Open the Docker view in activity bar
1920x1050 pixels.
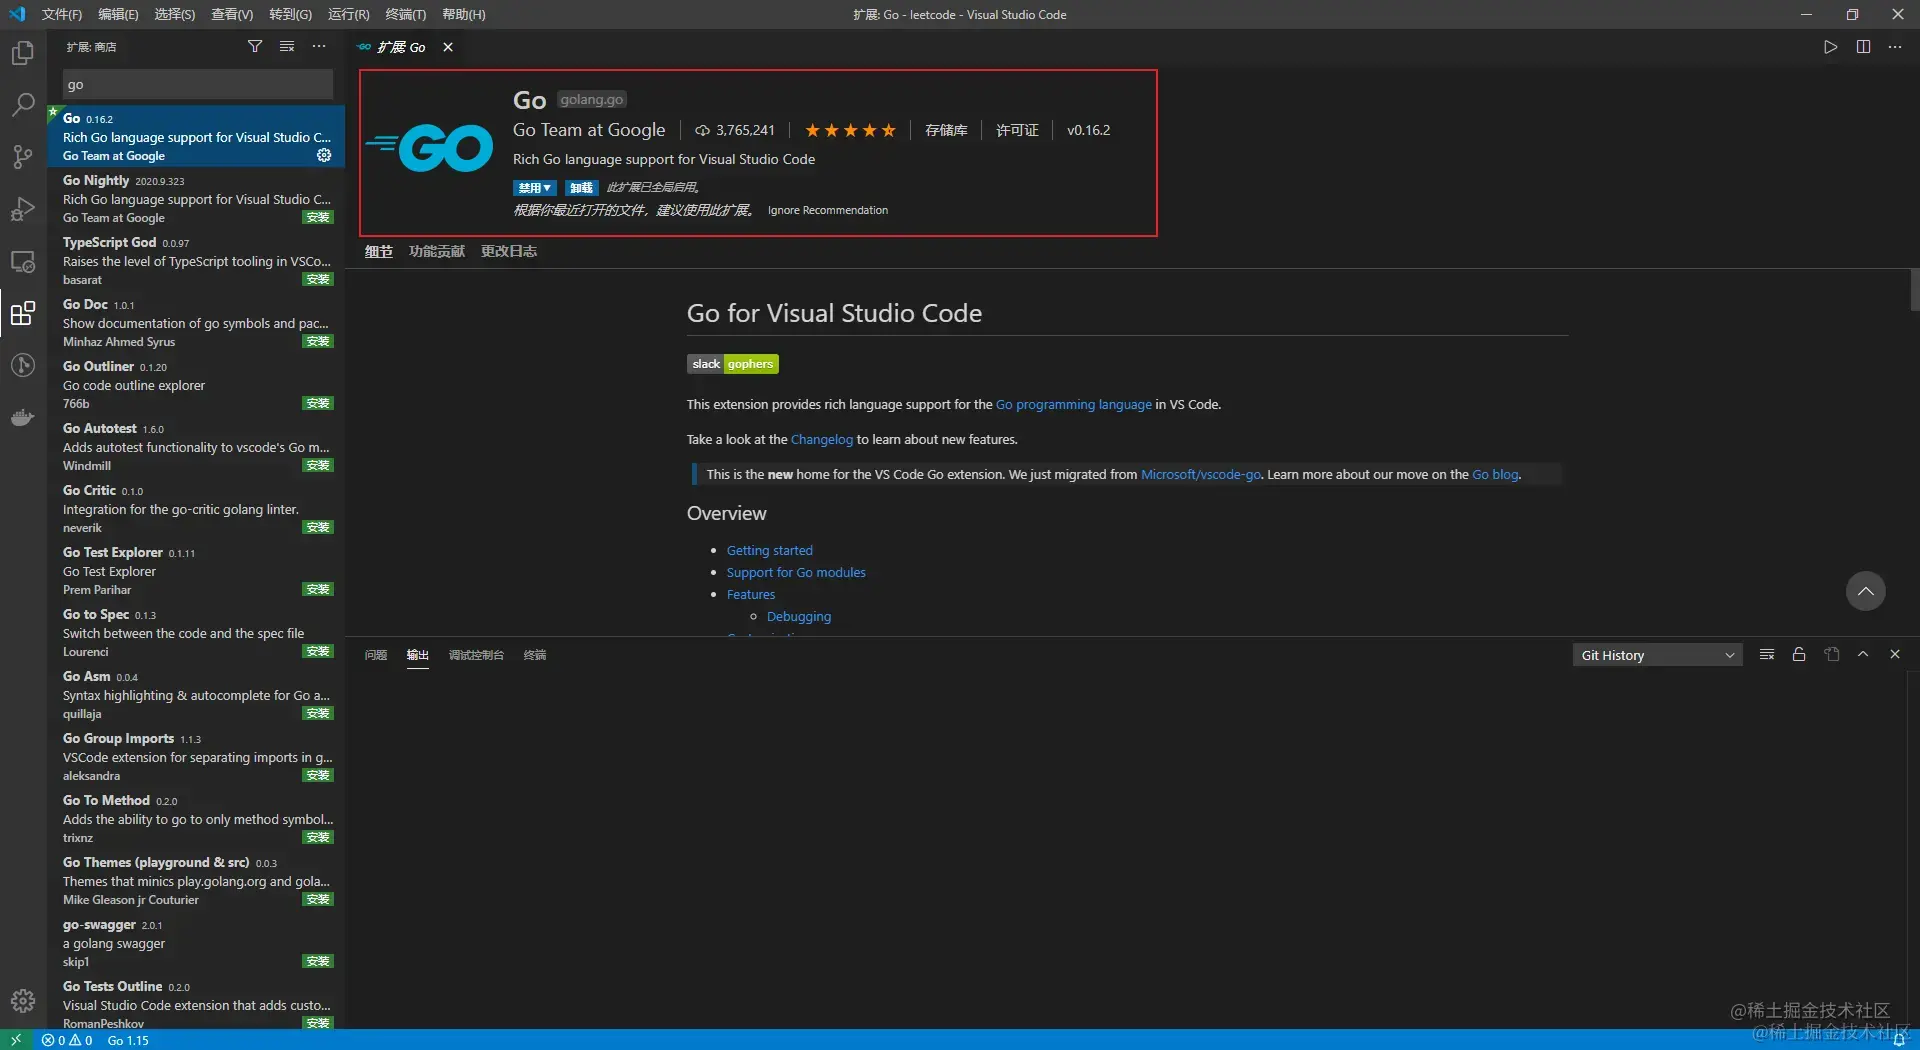tap(23, 417)
